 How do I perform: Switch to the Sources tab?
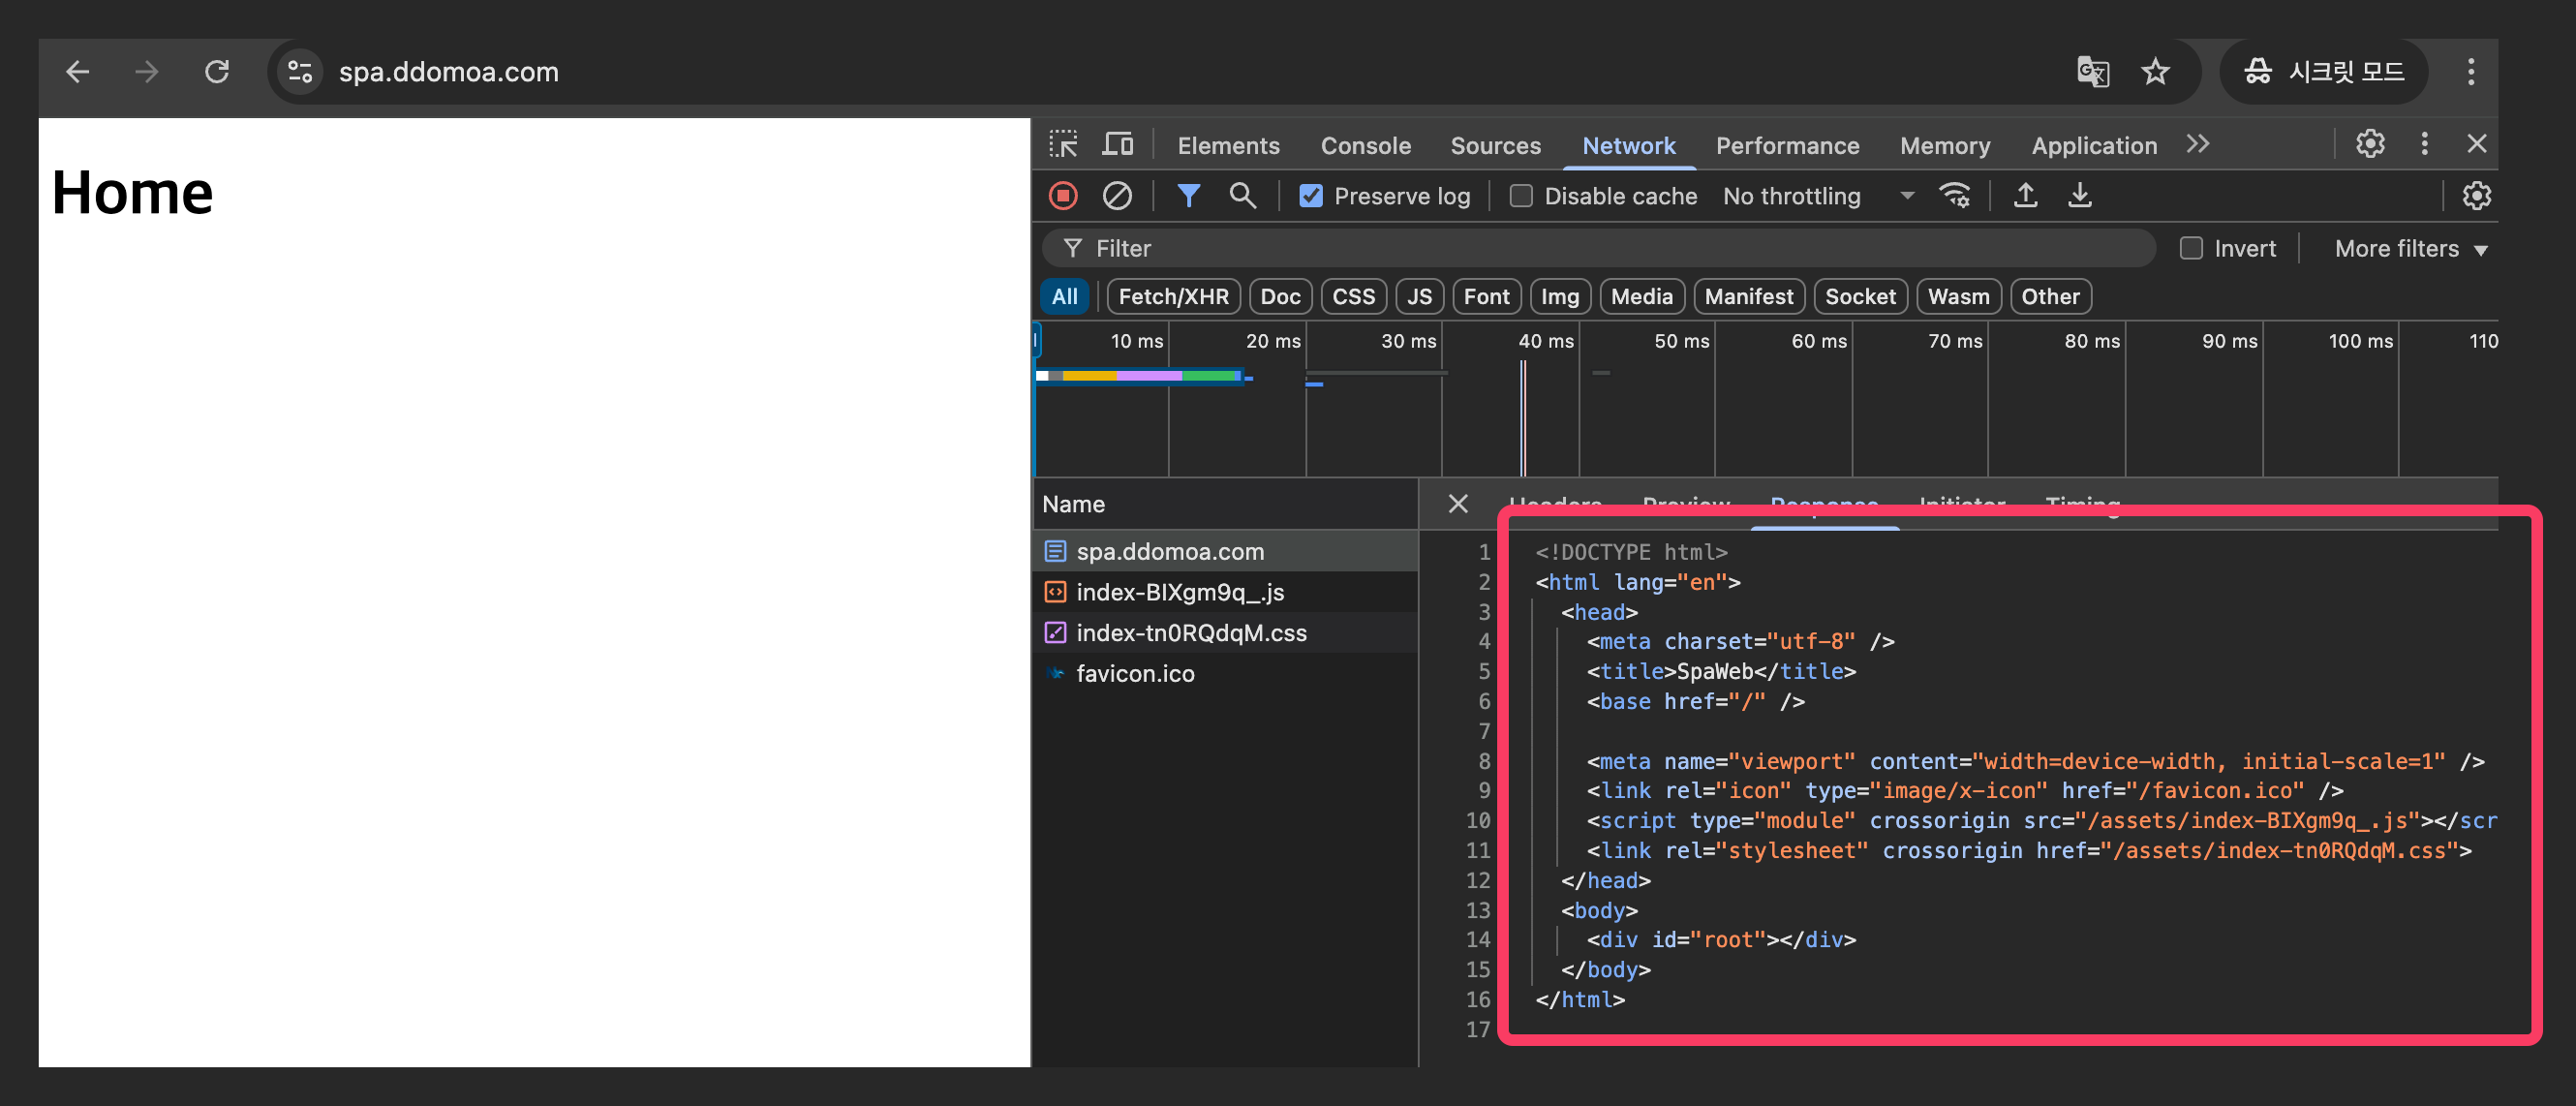pos(1495,146)
